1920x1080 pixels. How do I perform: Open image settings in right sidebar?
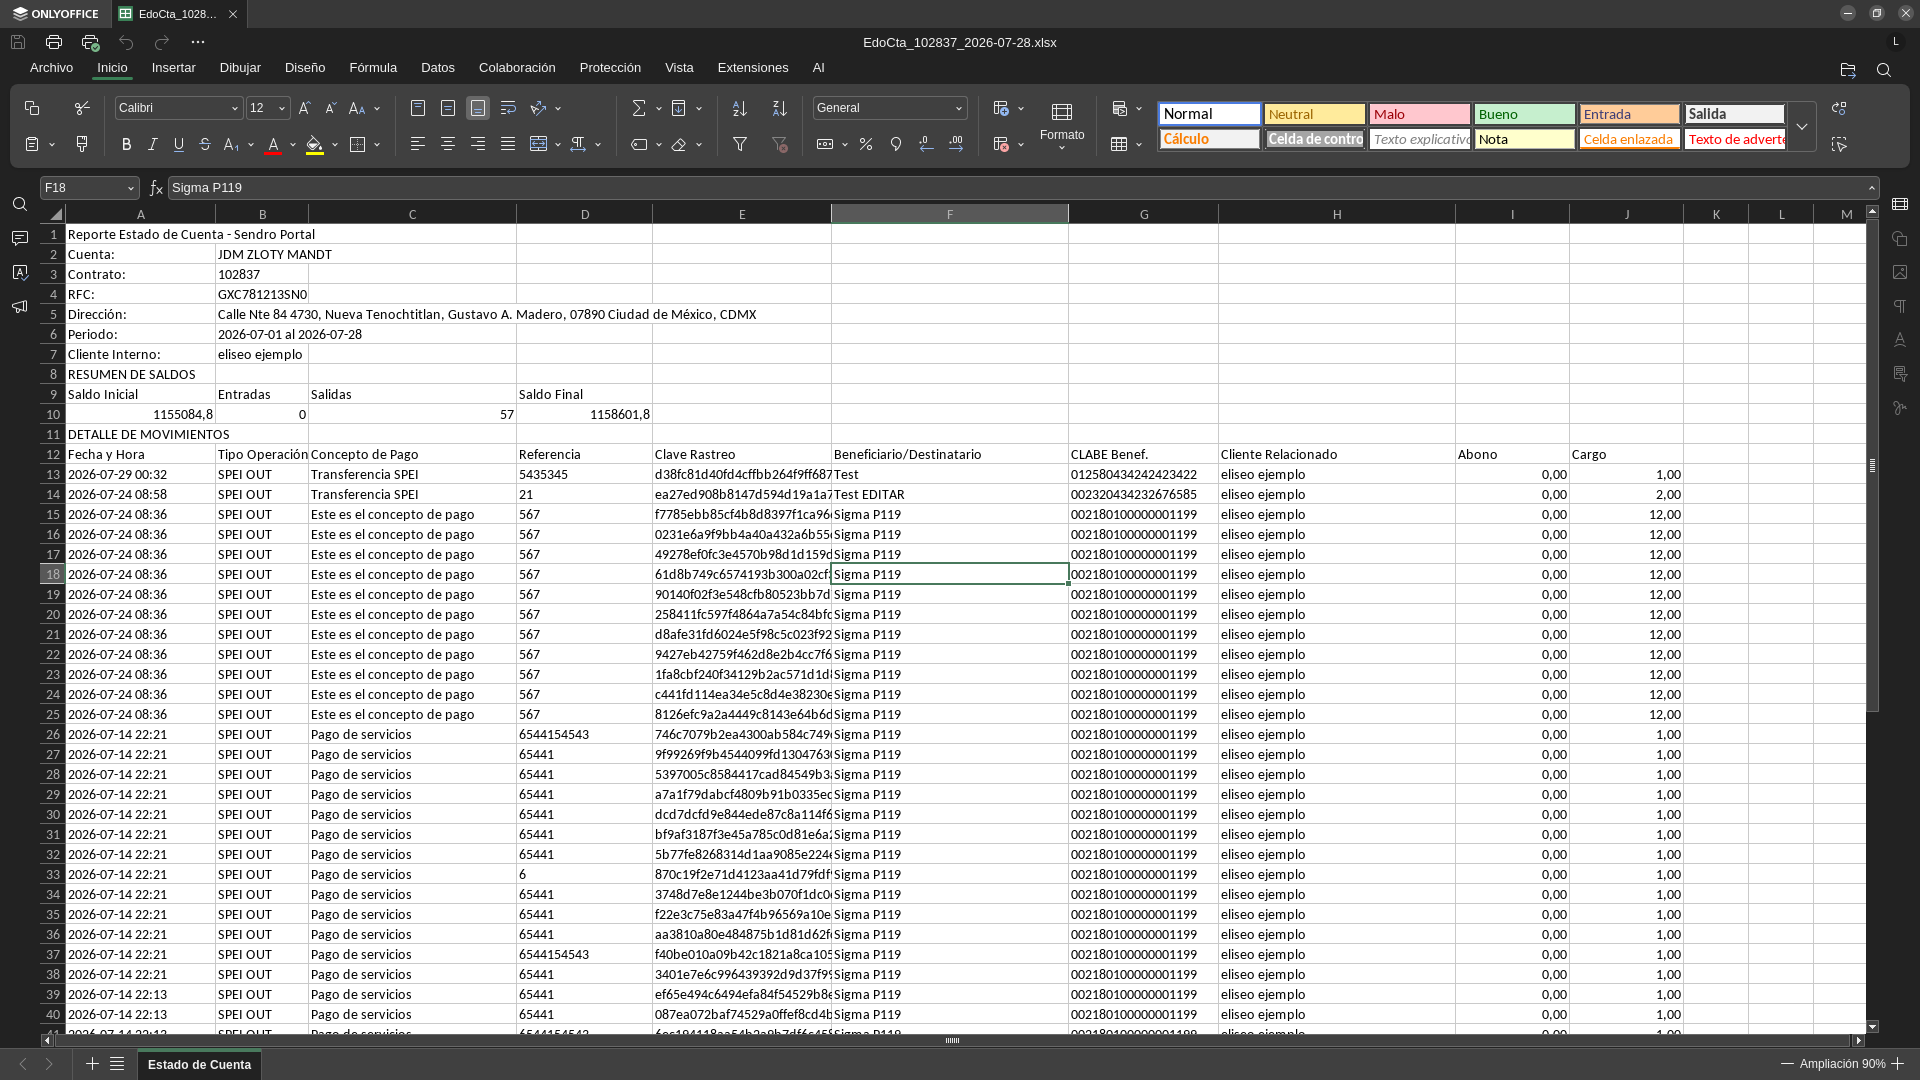coord(1900,272)
